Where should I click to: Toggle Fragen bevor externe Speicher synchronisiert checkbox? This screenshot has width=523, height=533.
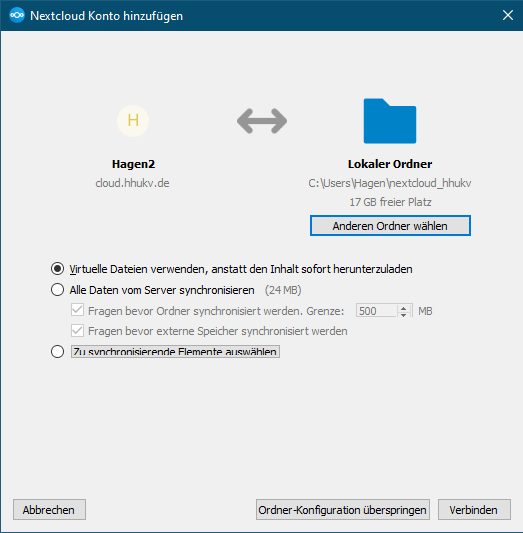[x=77, y=331]
